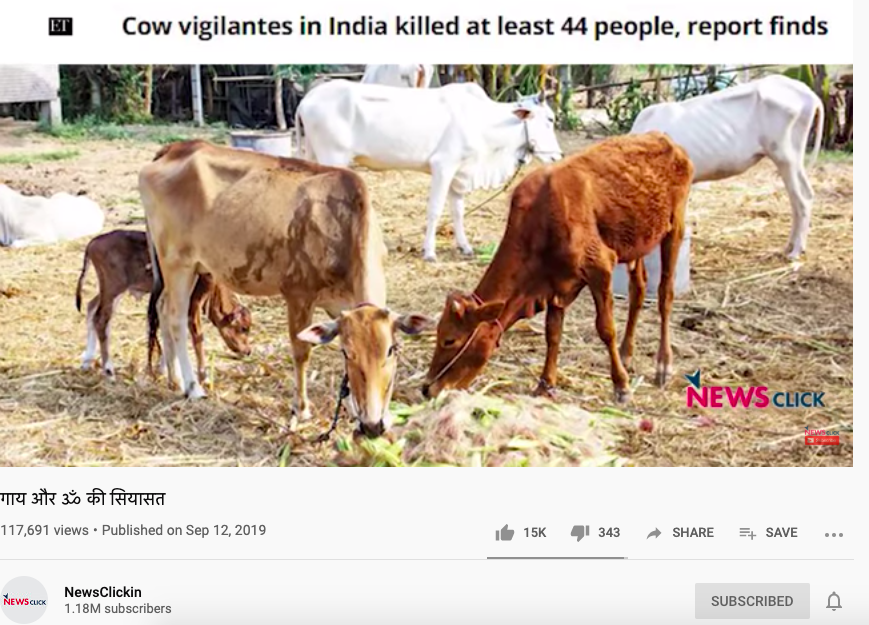
Task: Open the NewsClickin channel name link
Action: click(103, 592)
